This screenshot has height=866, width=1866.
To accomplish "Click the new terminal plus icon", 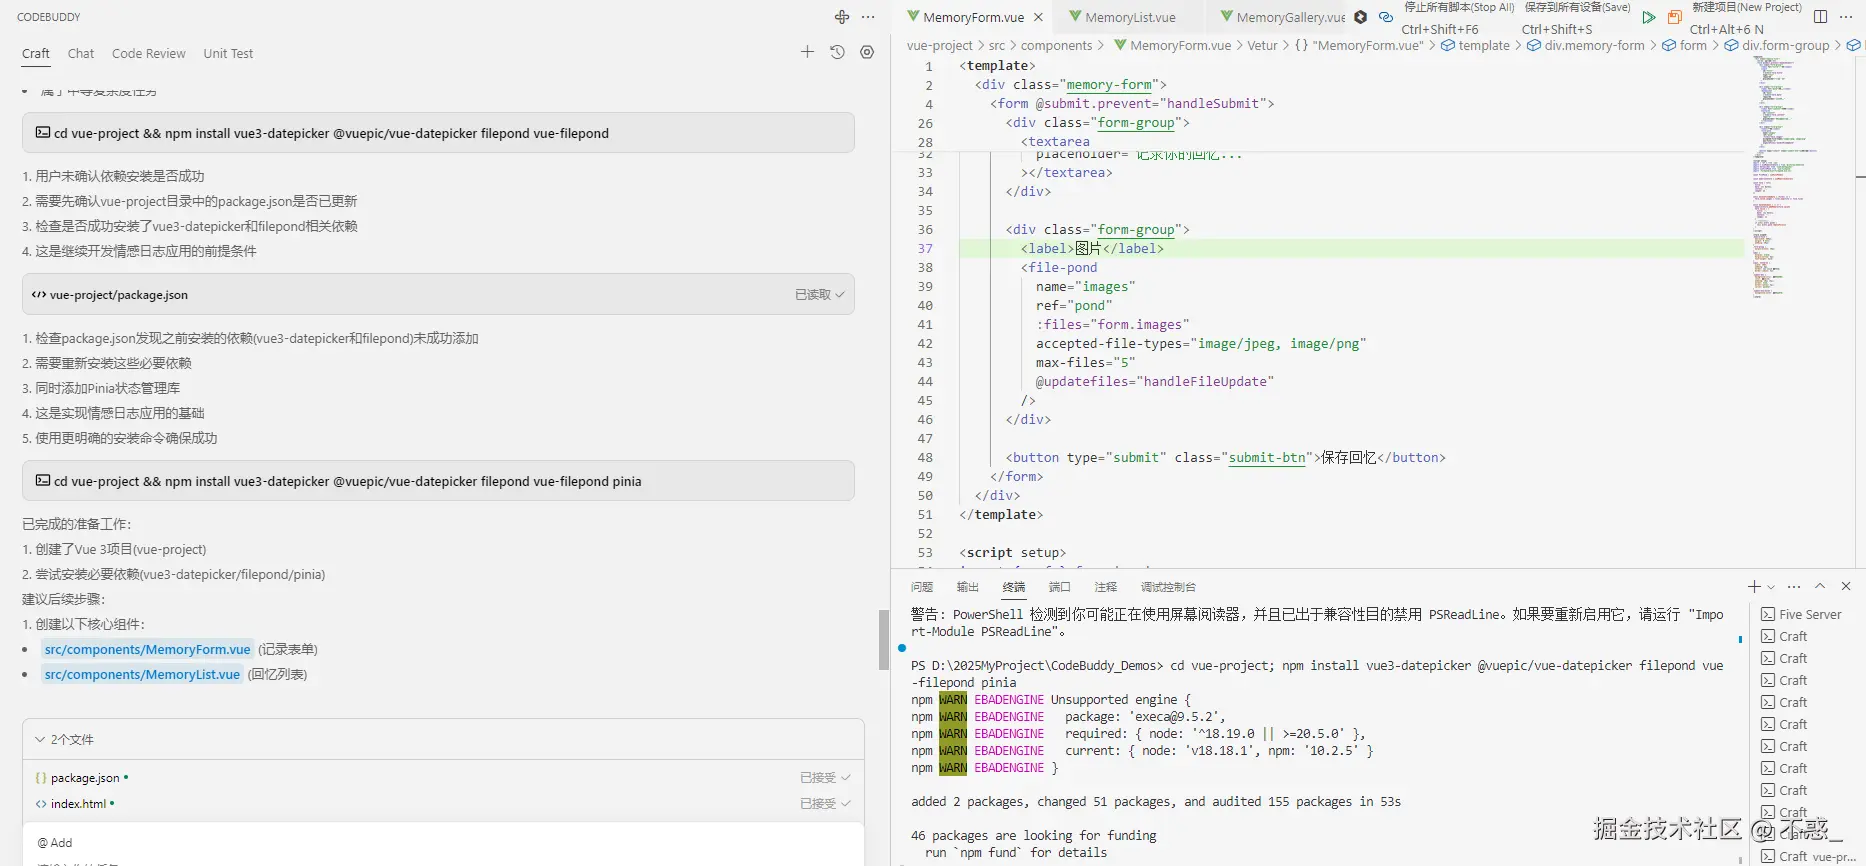I will click(1754, 586).
